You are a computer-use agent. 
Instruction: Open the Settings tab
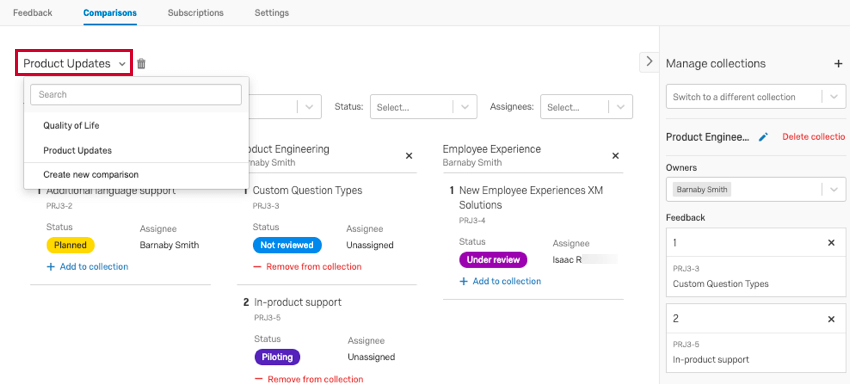(x=272, y=12)
